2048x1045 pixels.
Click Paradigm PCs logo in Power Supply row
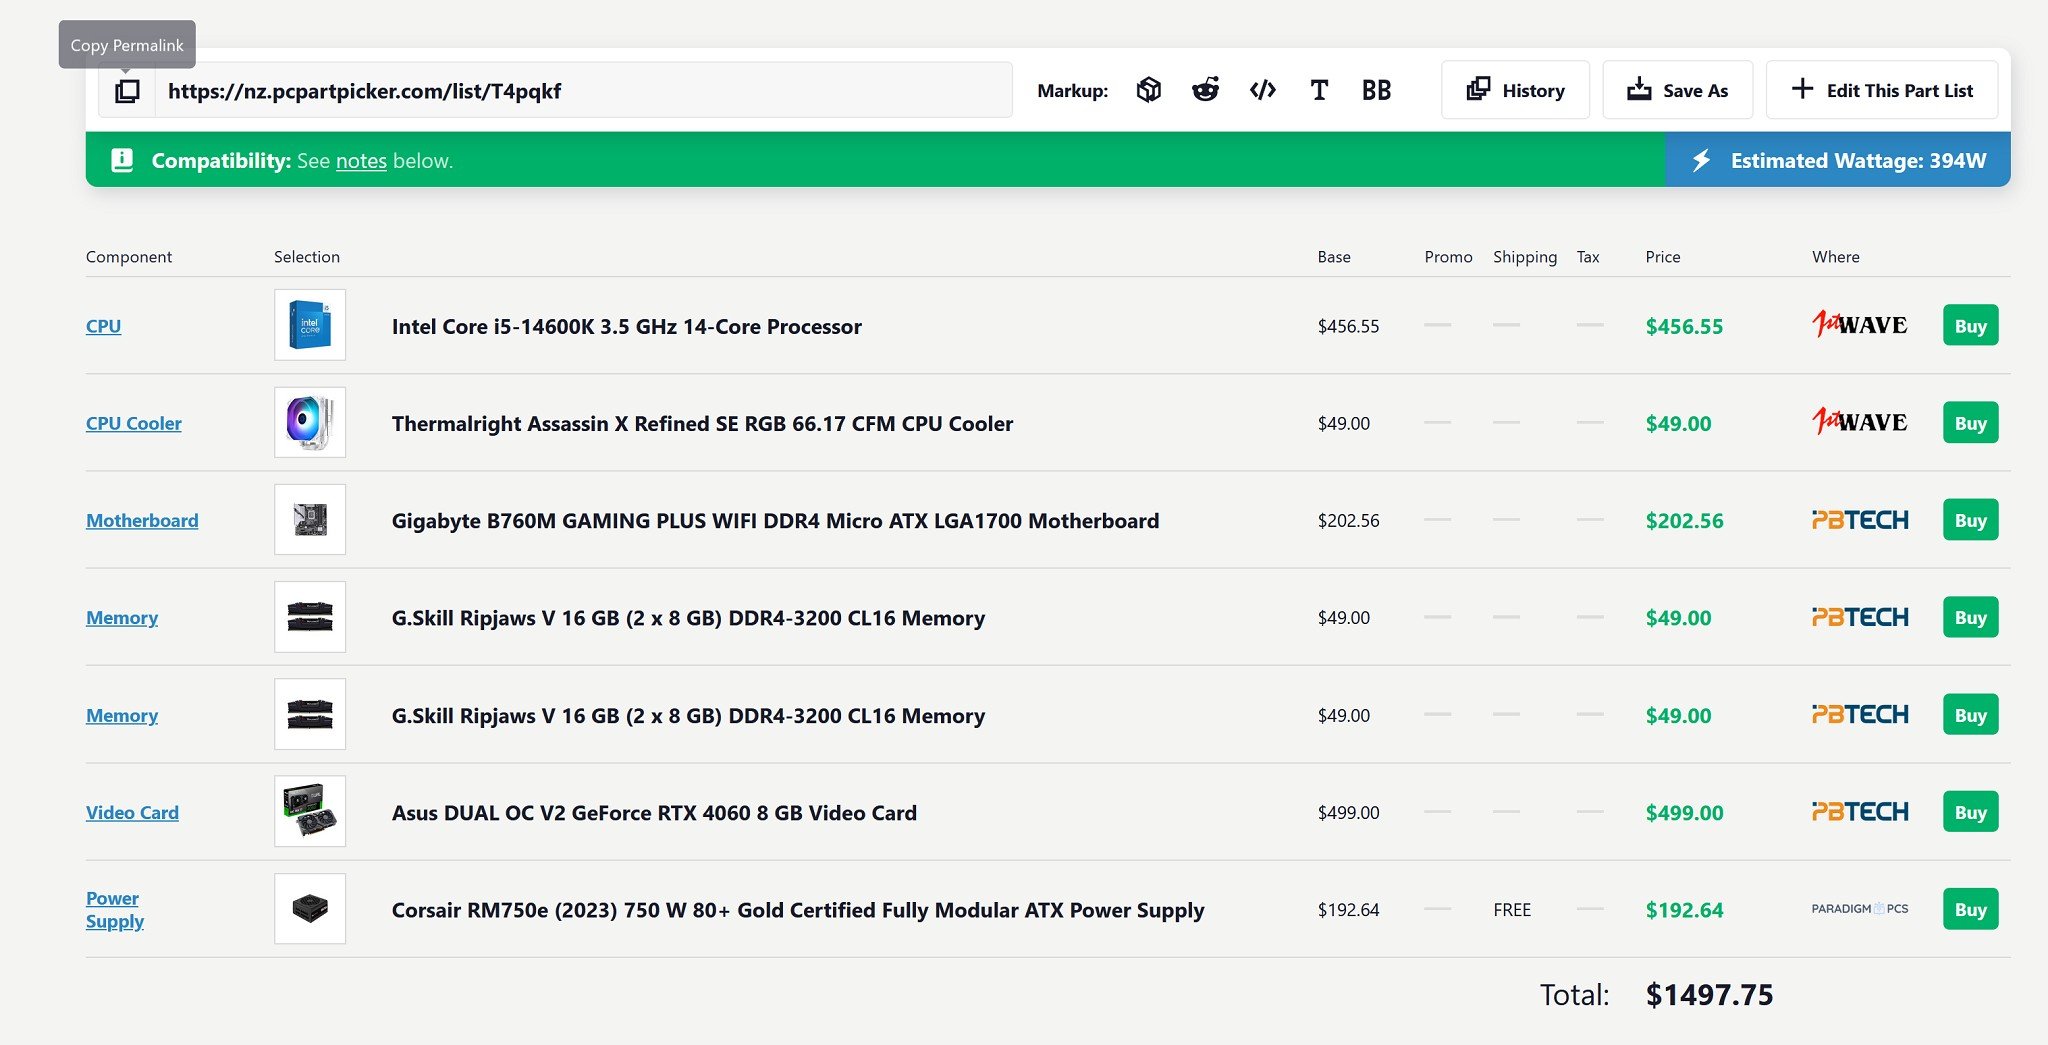click(x=1860, y=909)
